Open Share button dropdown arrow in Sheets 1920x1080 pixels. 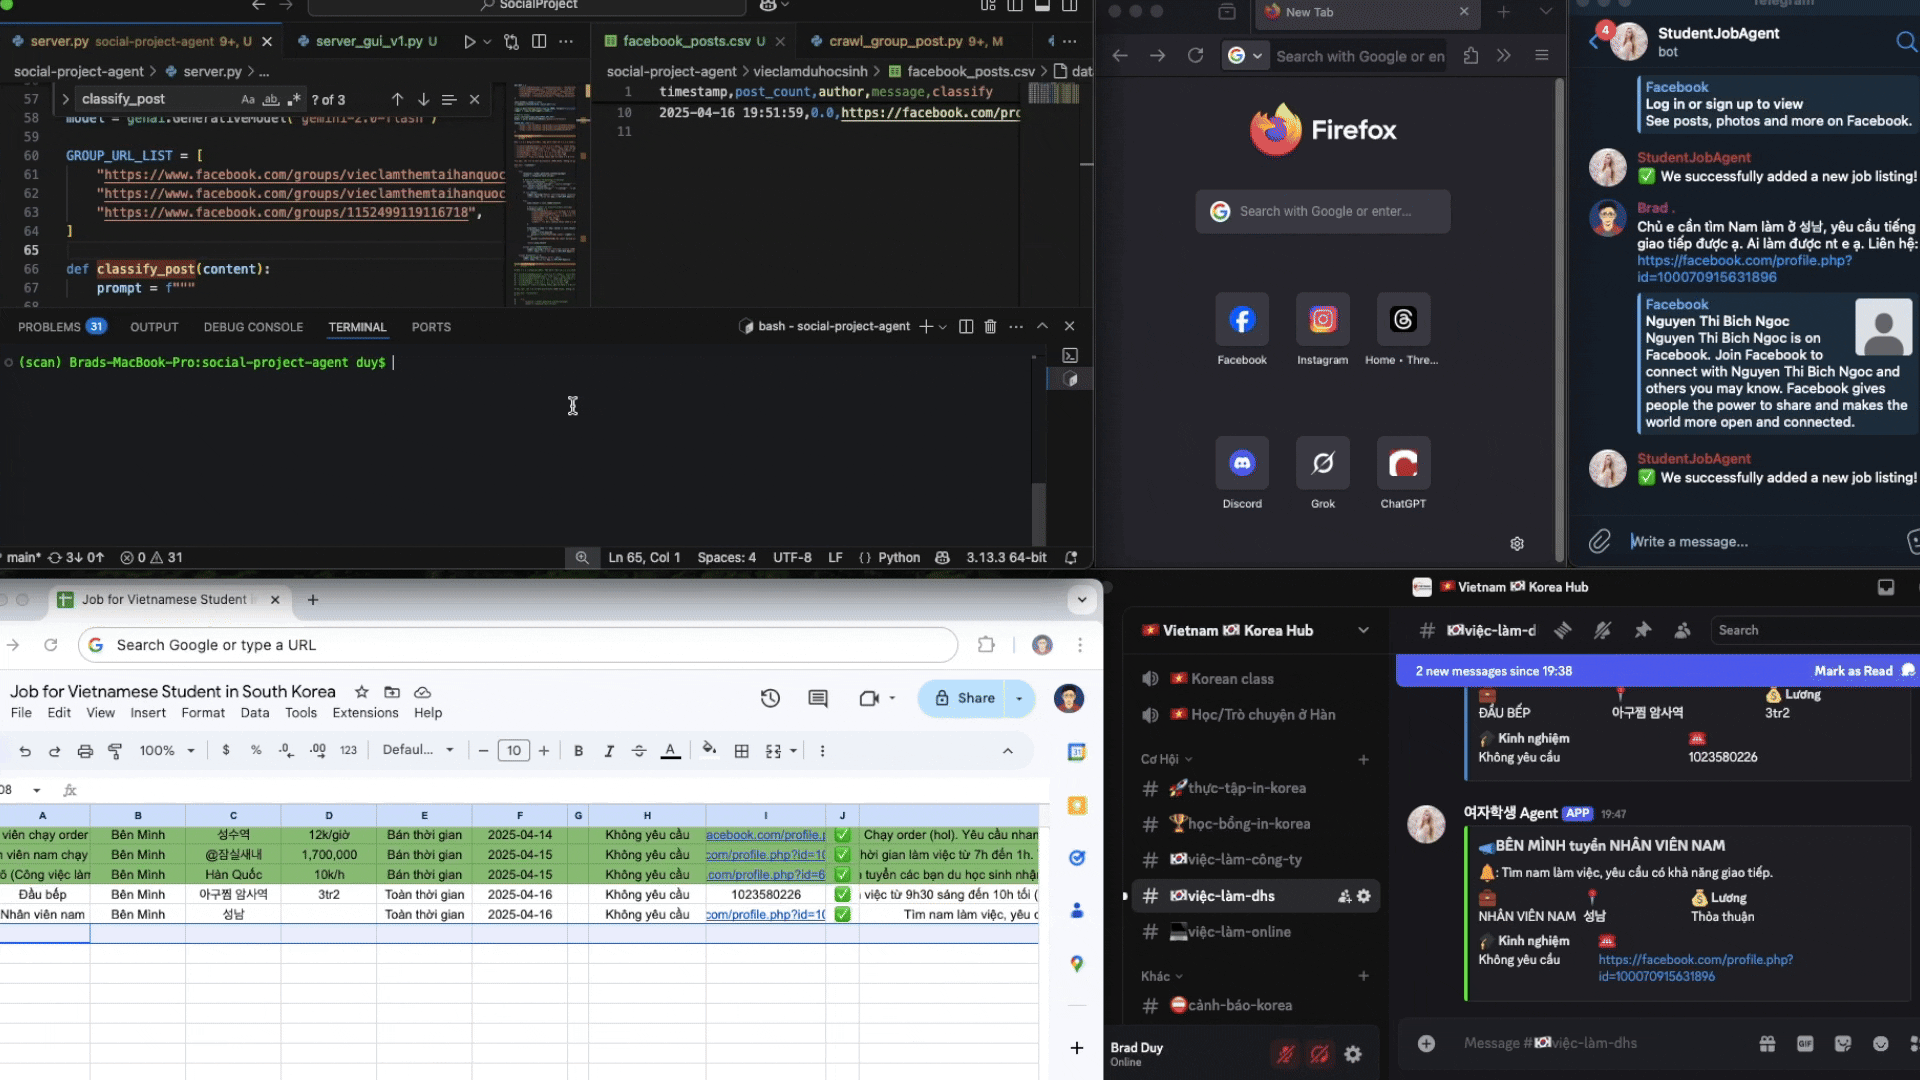(1019, 698)
